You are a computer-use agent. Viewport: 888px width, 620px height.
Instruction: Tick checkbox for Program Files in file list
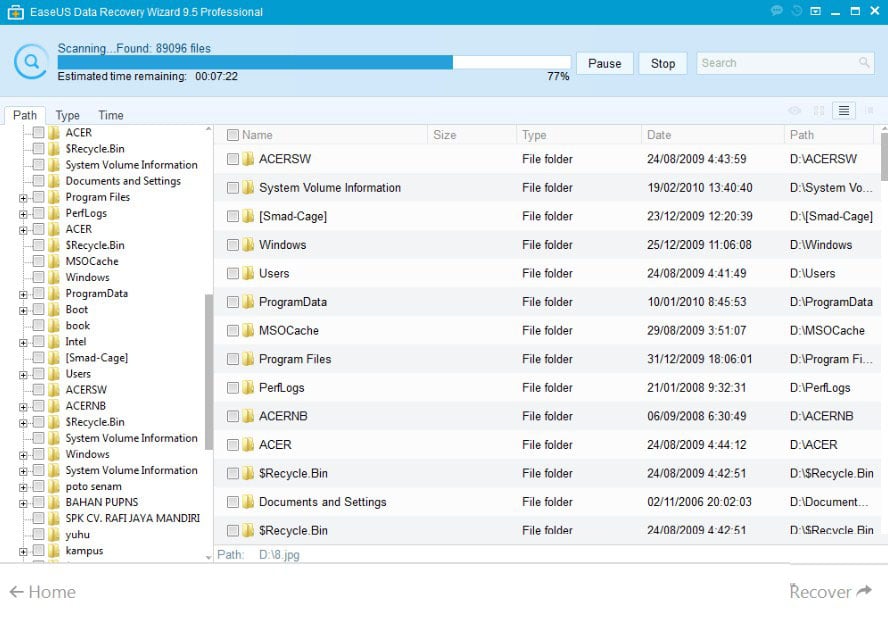232,359
